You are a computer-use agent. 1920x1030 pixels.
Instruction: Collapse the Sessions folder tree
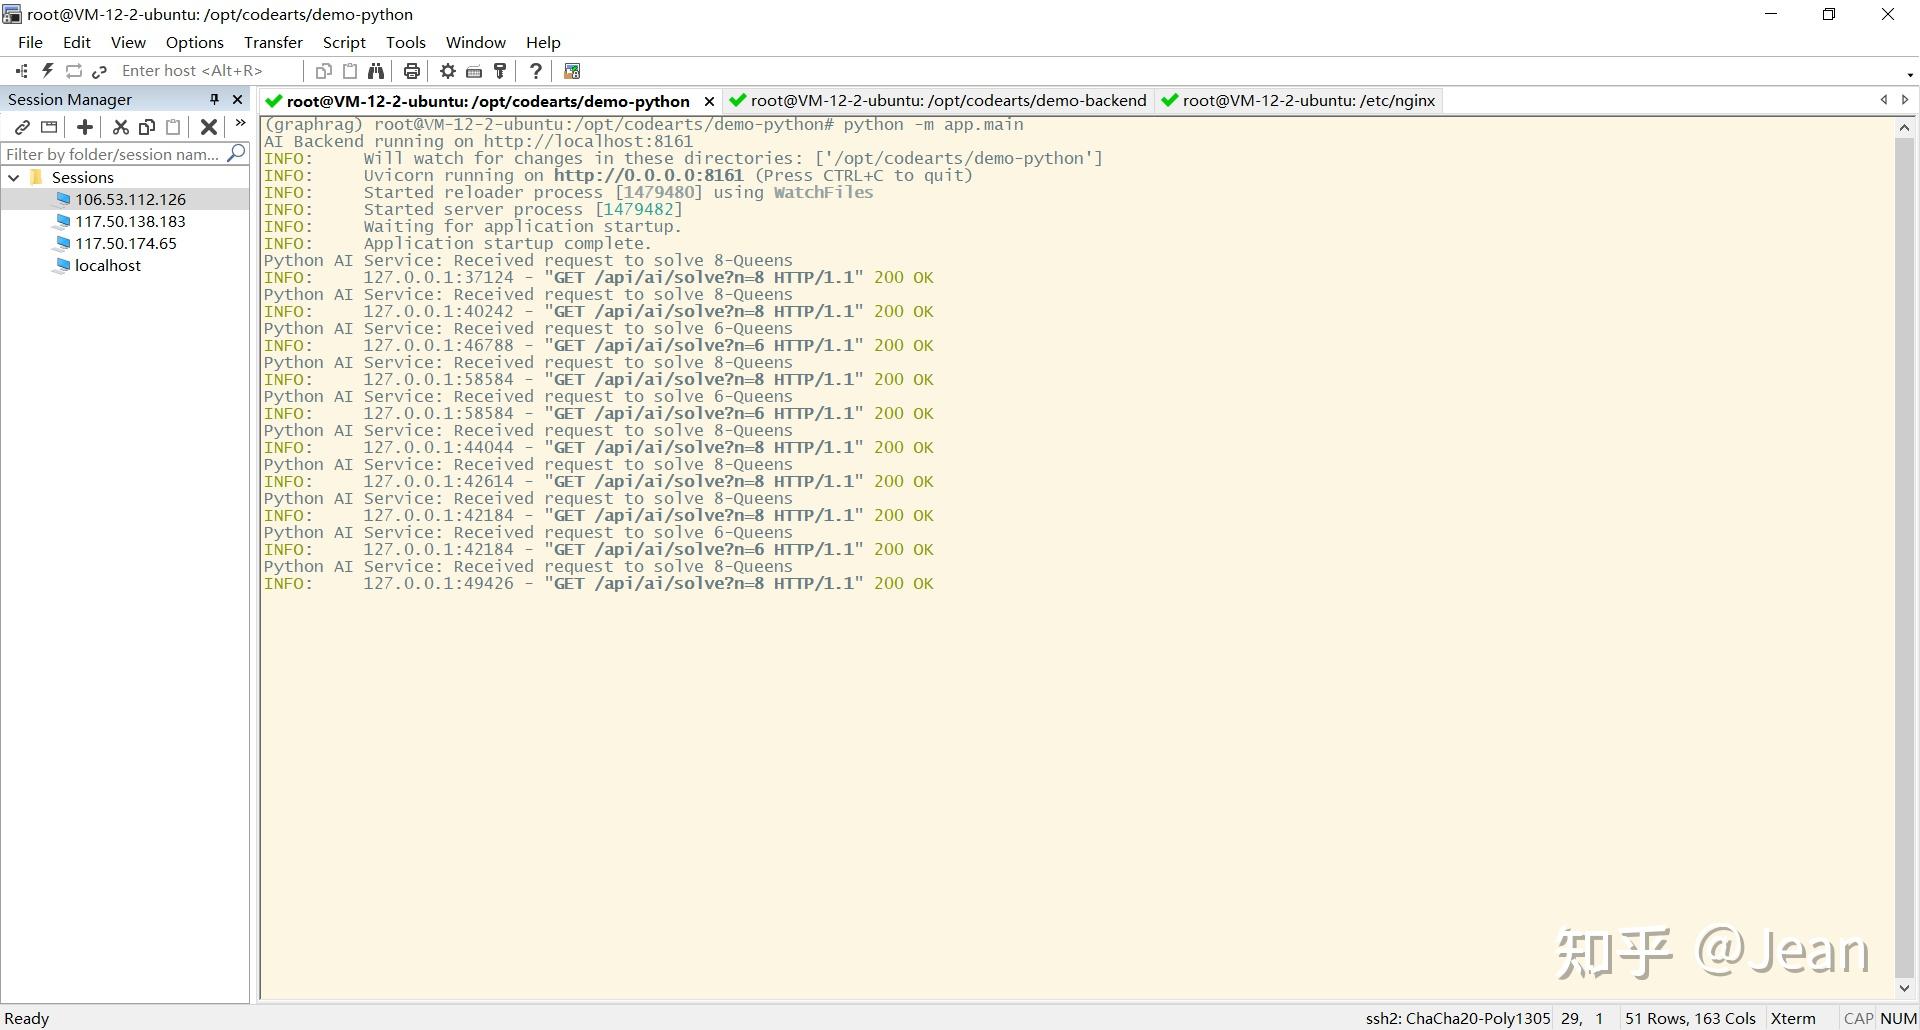tap(14, 177)
